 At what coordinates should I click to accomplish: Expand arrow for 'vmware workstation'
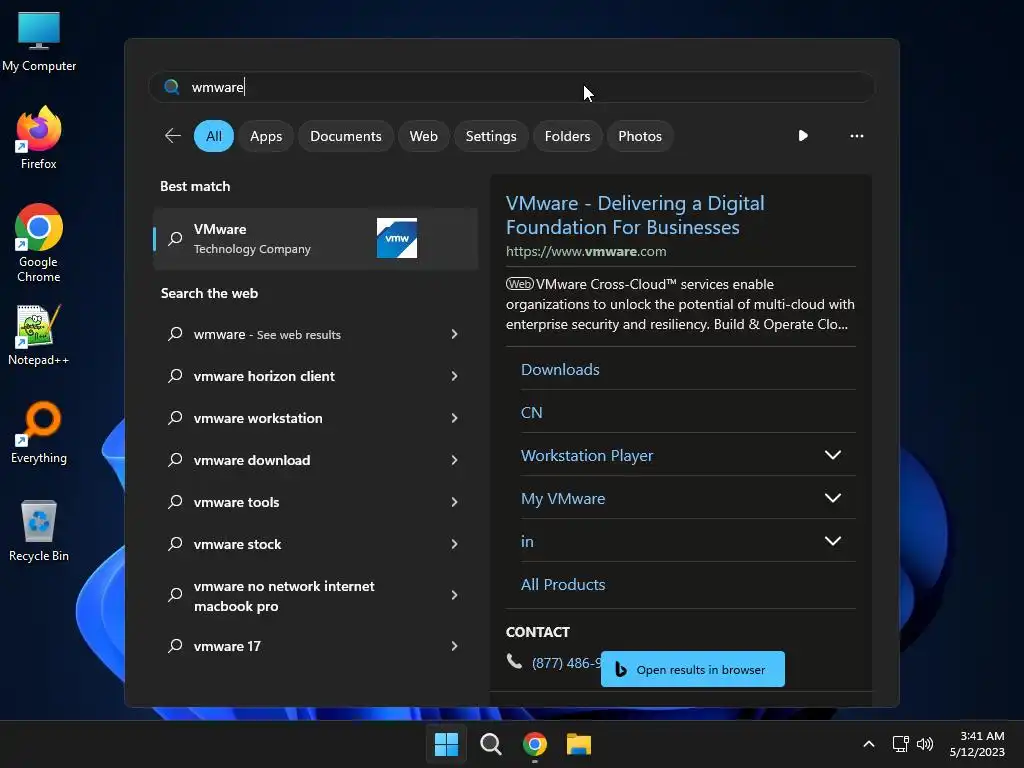point(455,418)
